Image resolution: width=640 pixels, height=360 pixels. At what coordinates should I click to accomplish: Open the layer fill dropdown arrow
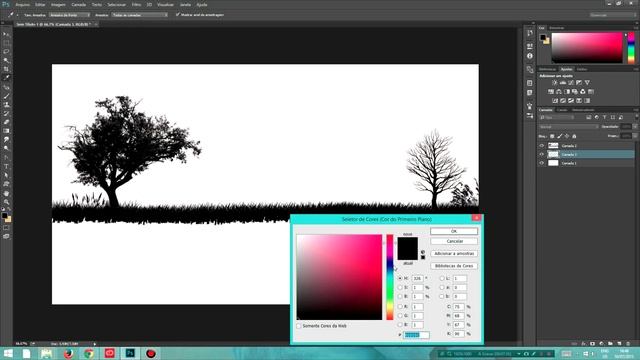click(x=635, y=136)
